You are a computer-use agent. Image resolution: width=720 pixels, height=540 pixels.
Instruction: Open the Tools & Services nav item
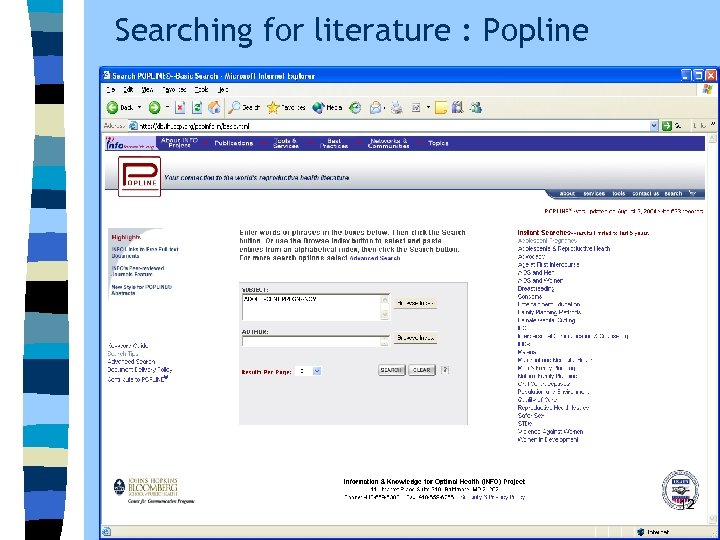(x=286, y=143)
